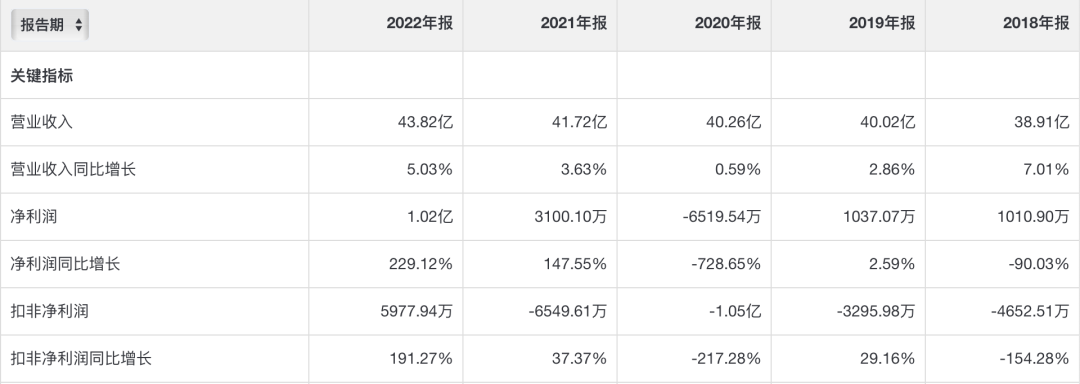
Task: Click the 关键指标 section heading
Action: 41,76
